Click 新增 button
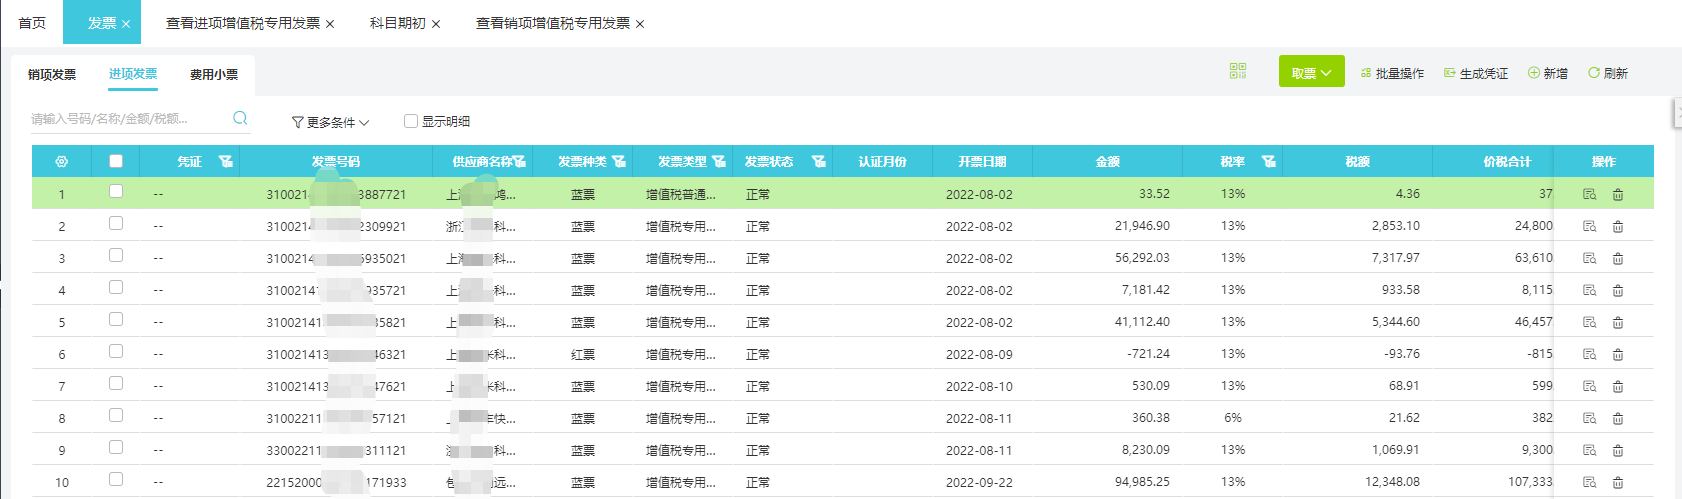 pyautogui.click(x=1548, y=73)
